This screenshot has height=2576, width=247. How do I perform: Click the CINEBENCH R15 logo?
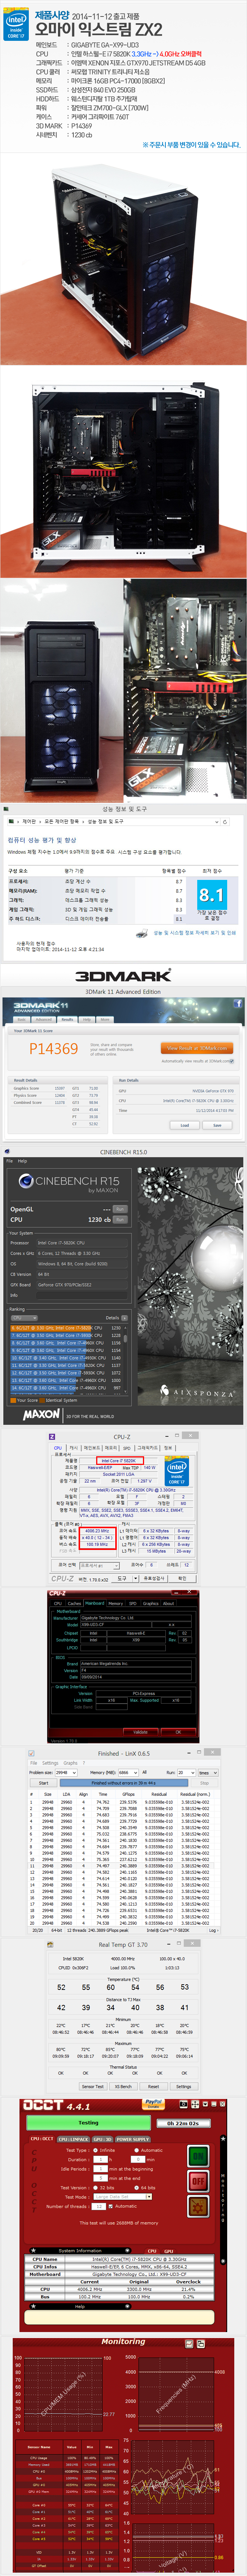(69, 1184)
